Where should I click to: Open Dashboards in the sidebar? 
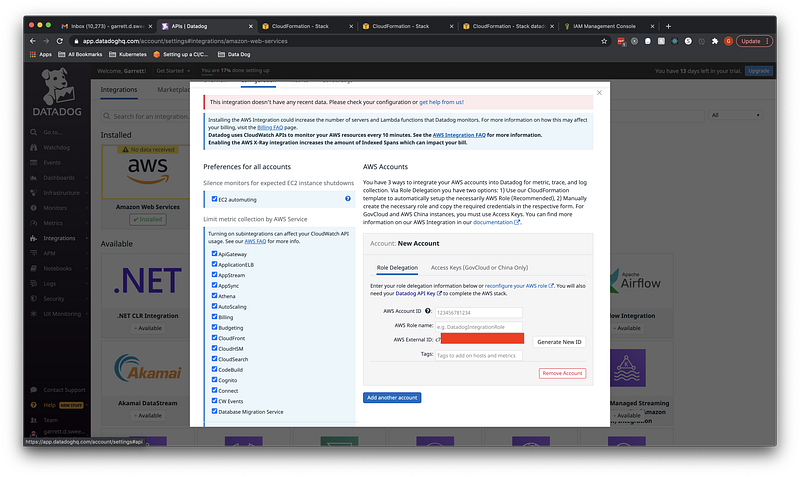pyautogui.click(x=59, y=178)
